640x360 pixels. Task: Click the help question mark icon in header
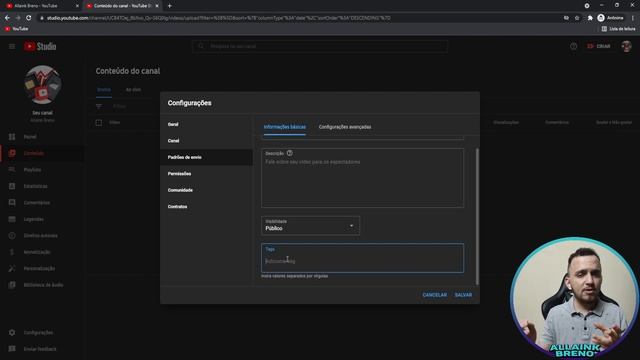pos(573,47)
